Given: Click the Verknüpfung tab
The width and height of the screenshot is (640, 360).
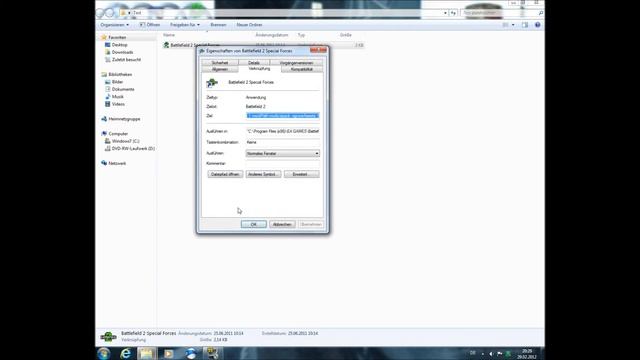Looking at the screenshot, I should click(259, 69).
